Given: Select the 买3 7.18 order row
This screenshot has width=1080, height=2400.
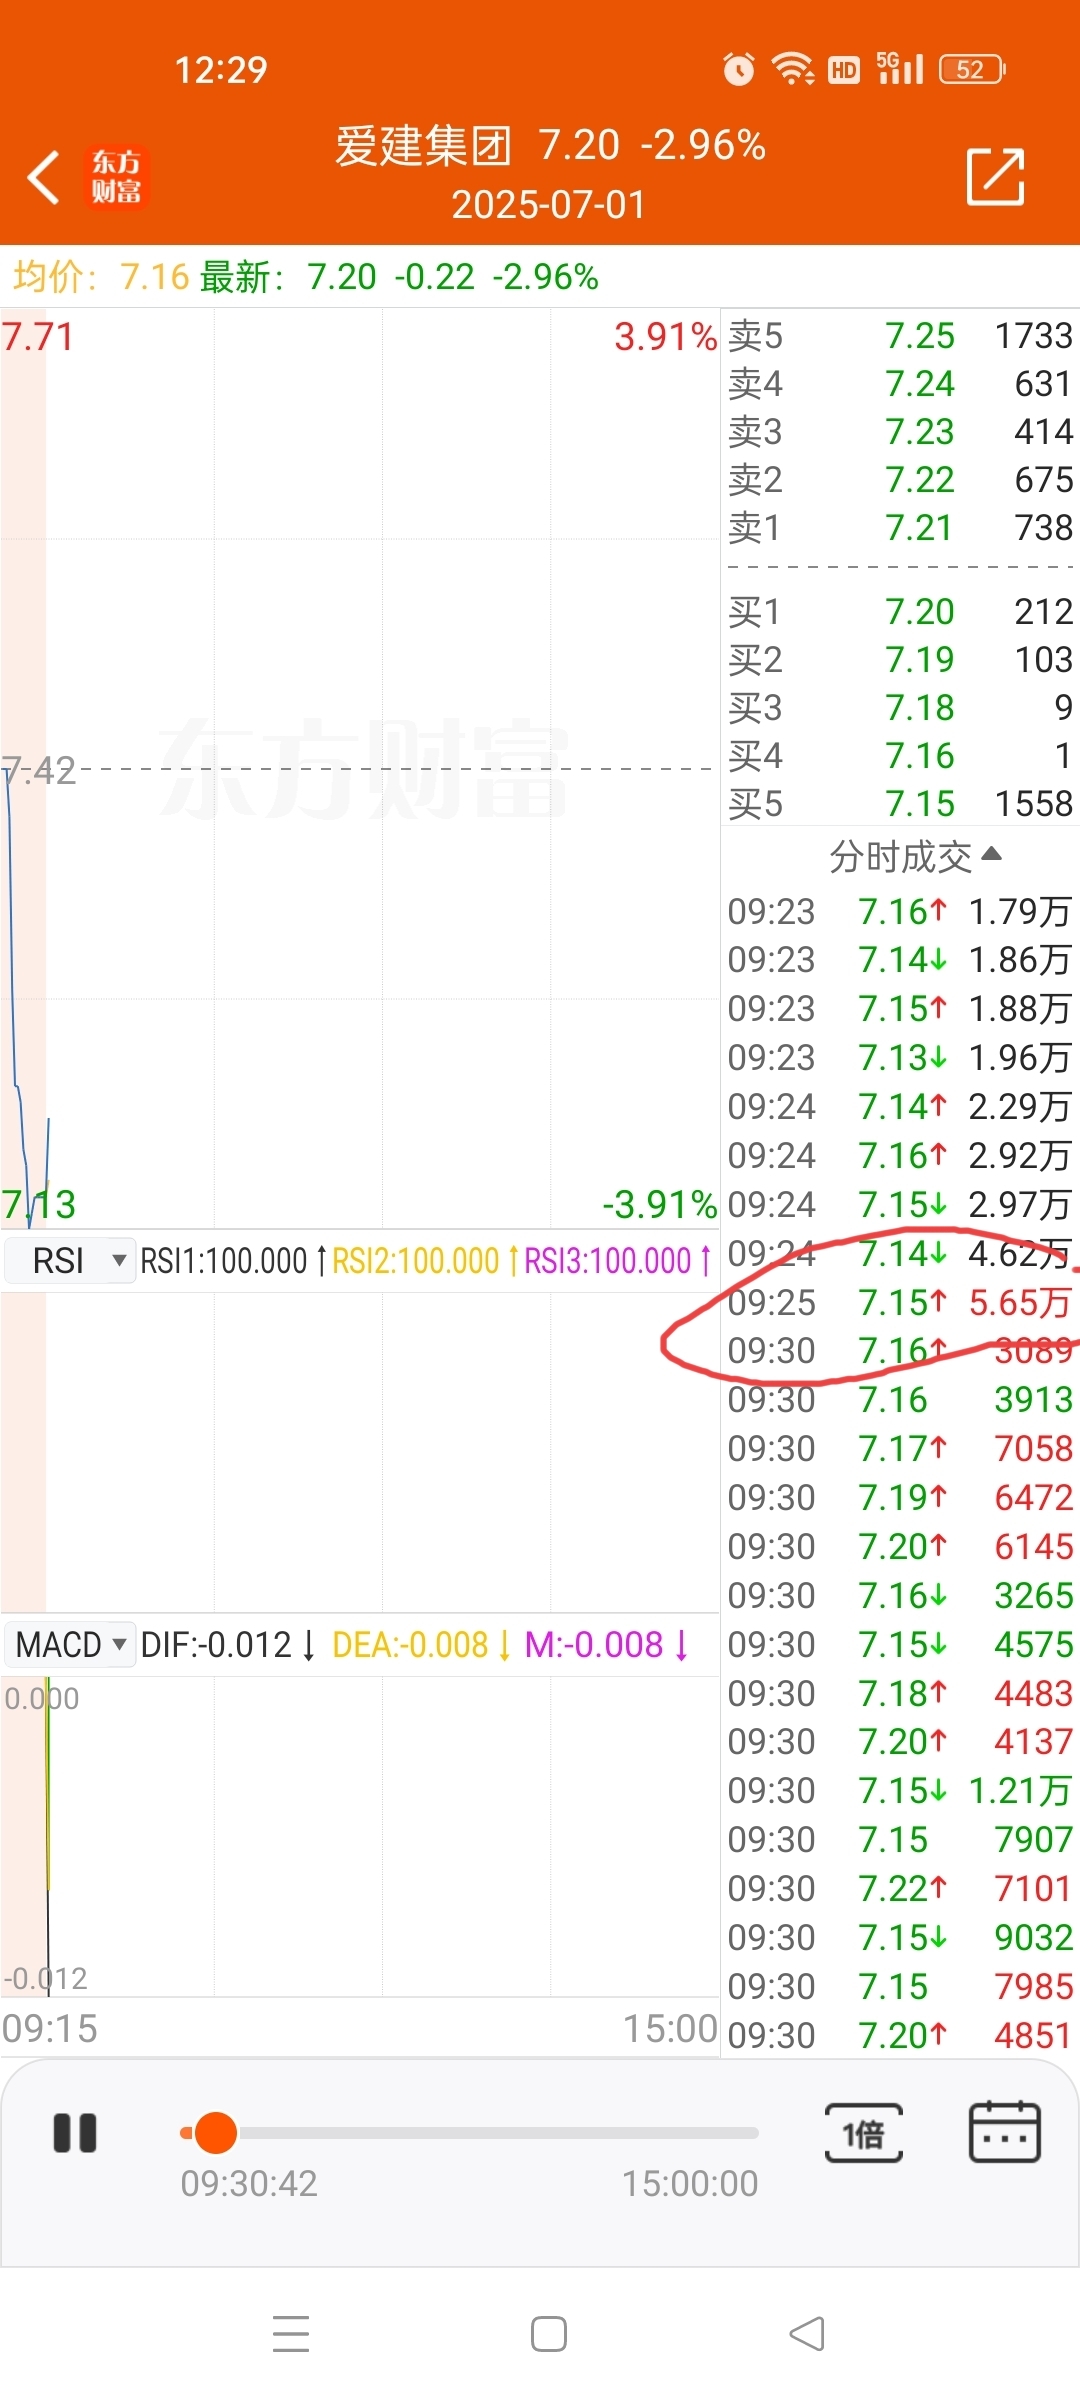Looking at the screenshot, I should point(900,708).
